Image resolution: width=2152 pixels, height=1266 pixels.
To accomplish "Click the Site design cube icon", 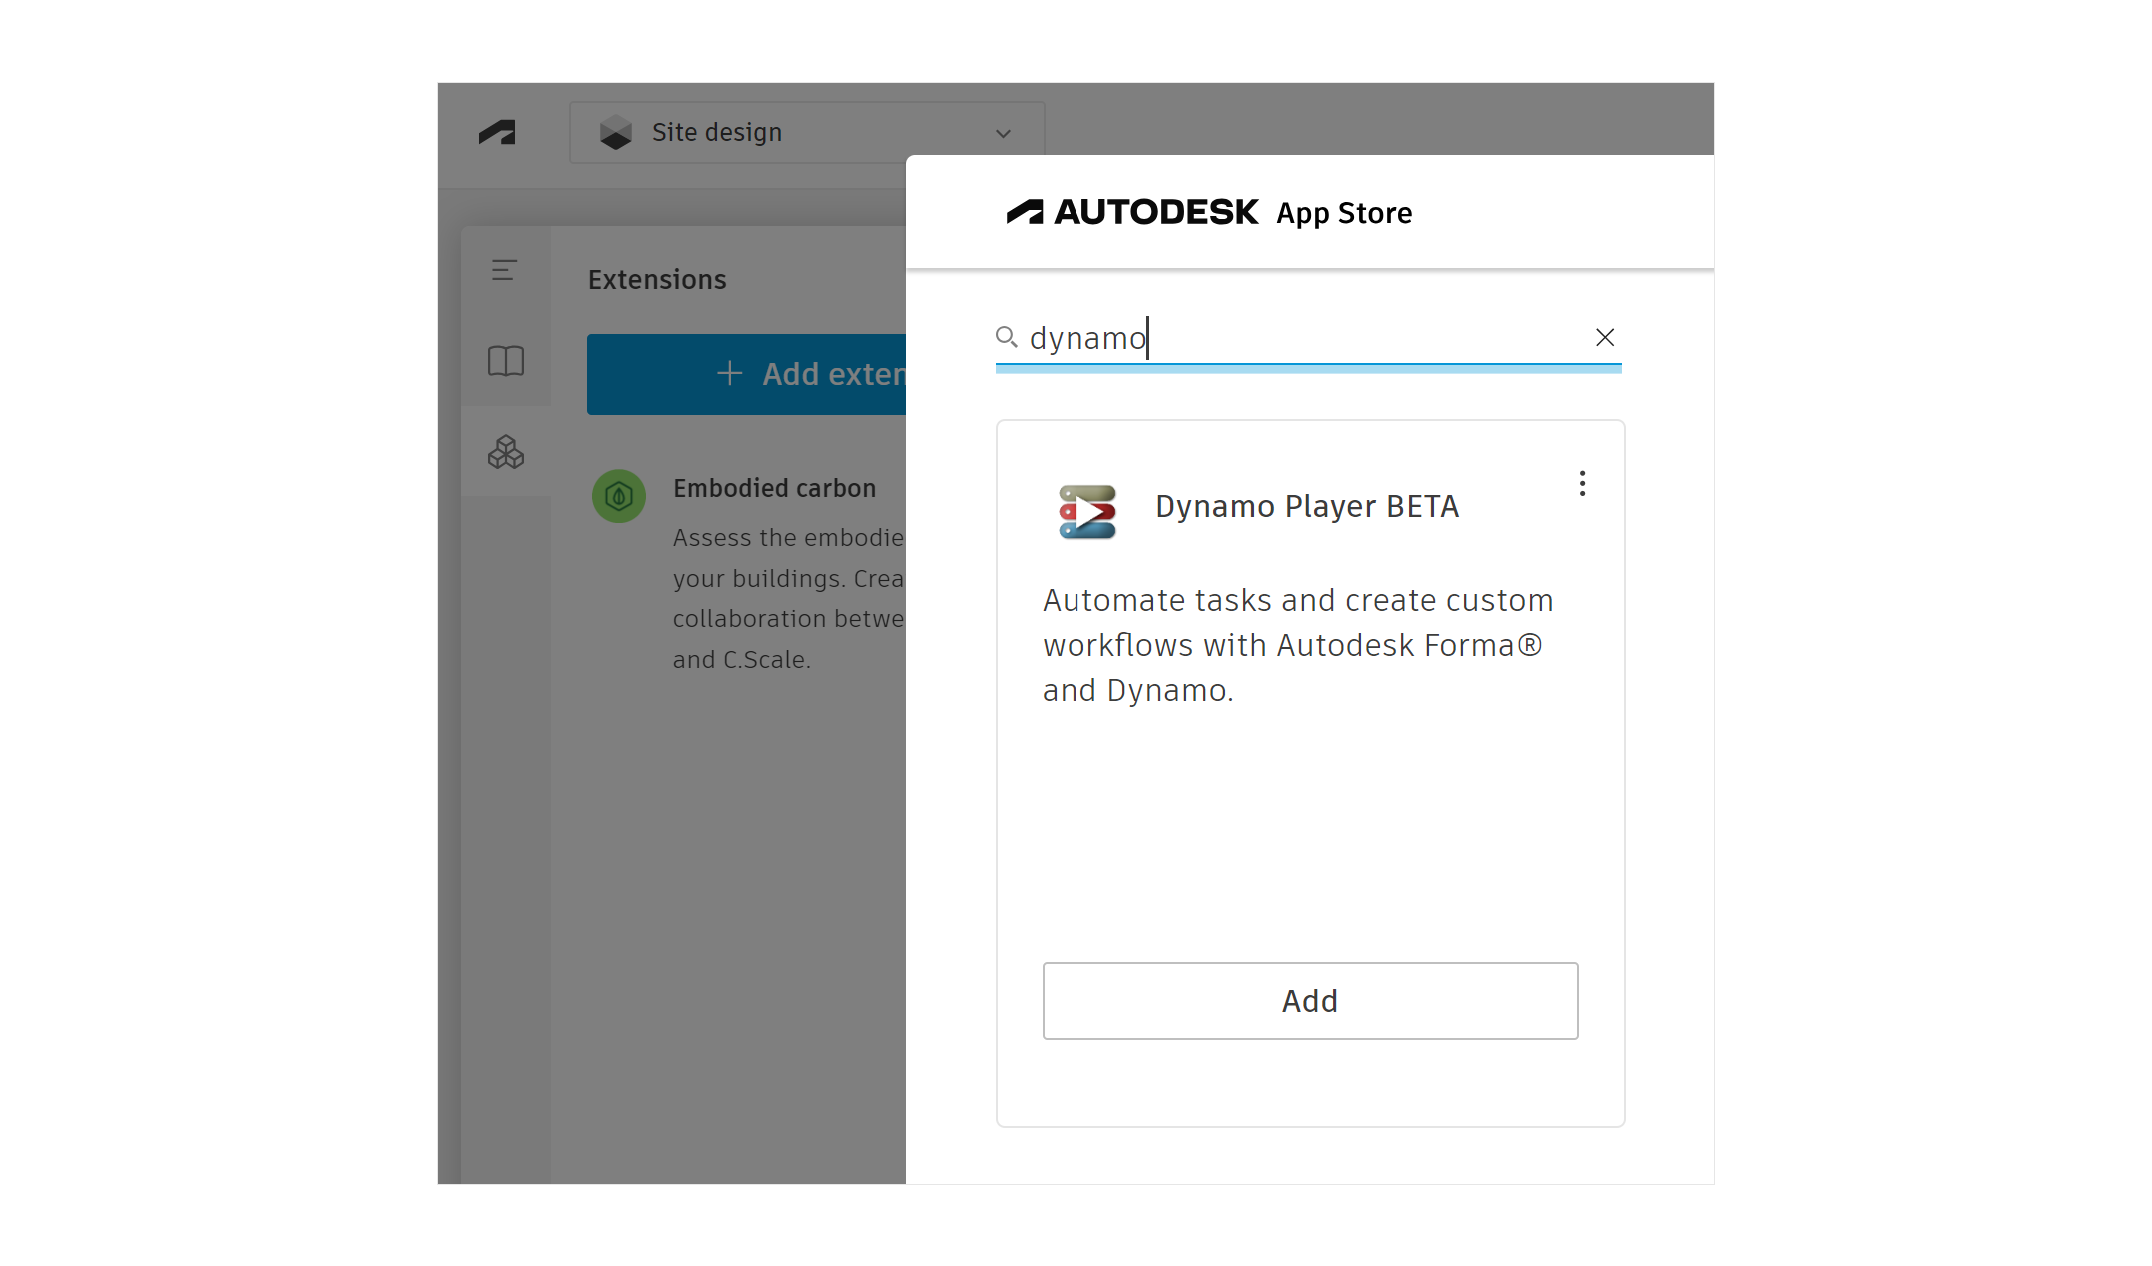I will pos(616,132).
